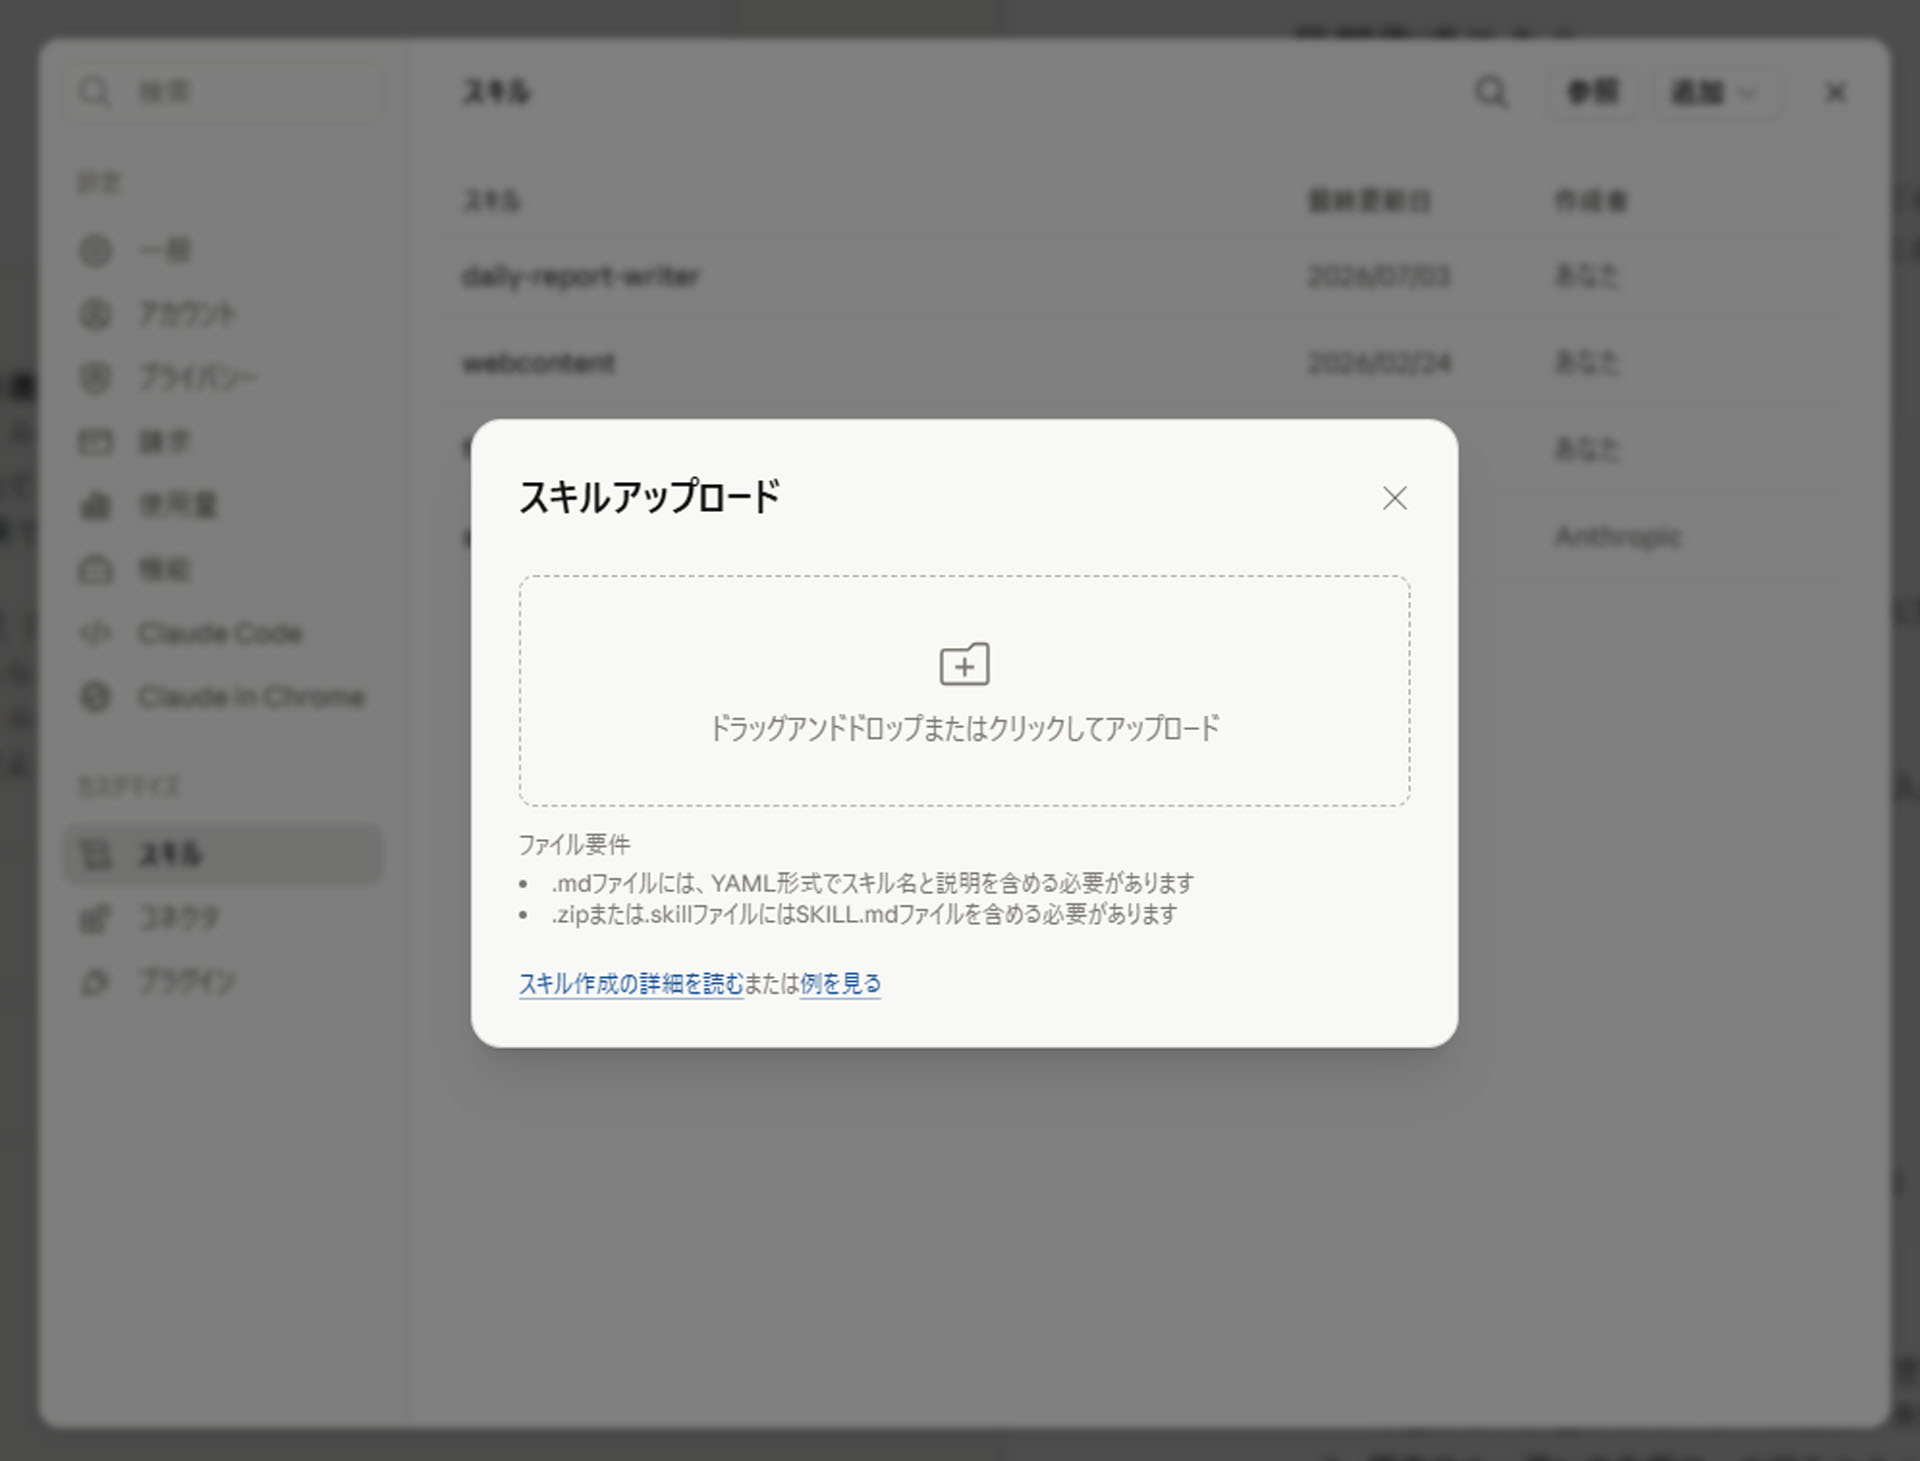Open the スキル作成の詳細を読む link
Viewport: 1920px width, 1461px height.
(630, 984)
